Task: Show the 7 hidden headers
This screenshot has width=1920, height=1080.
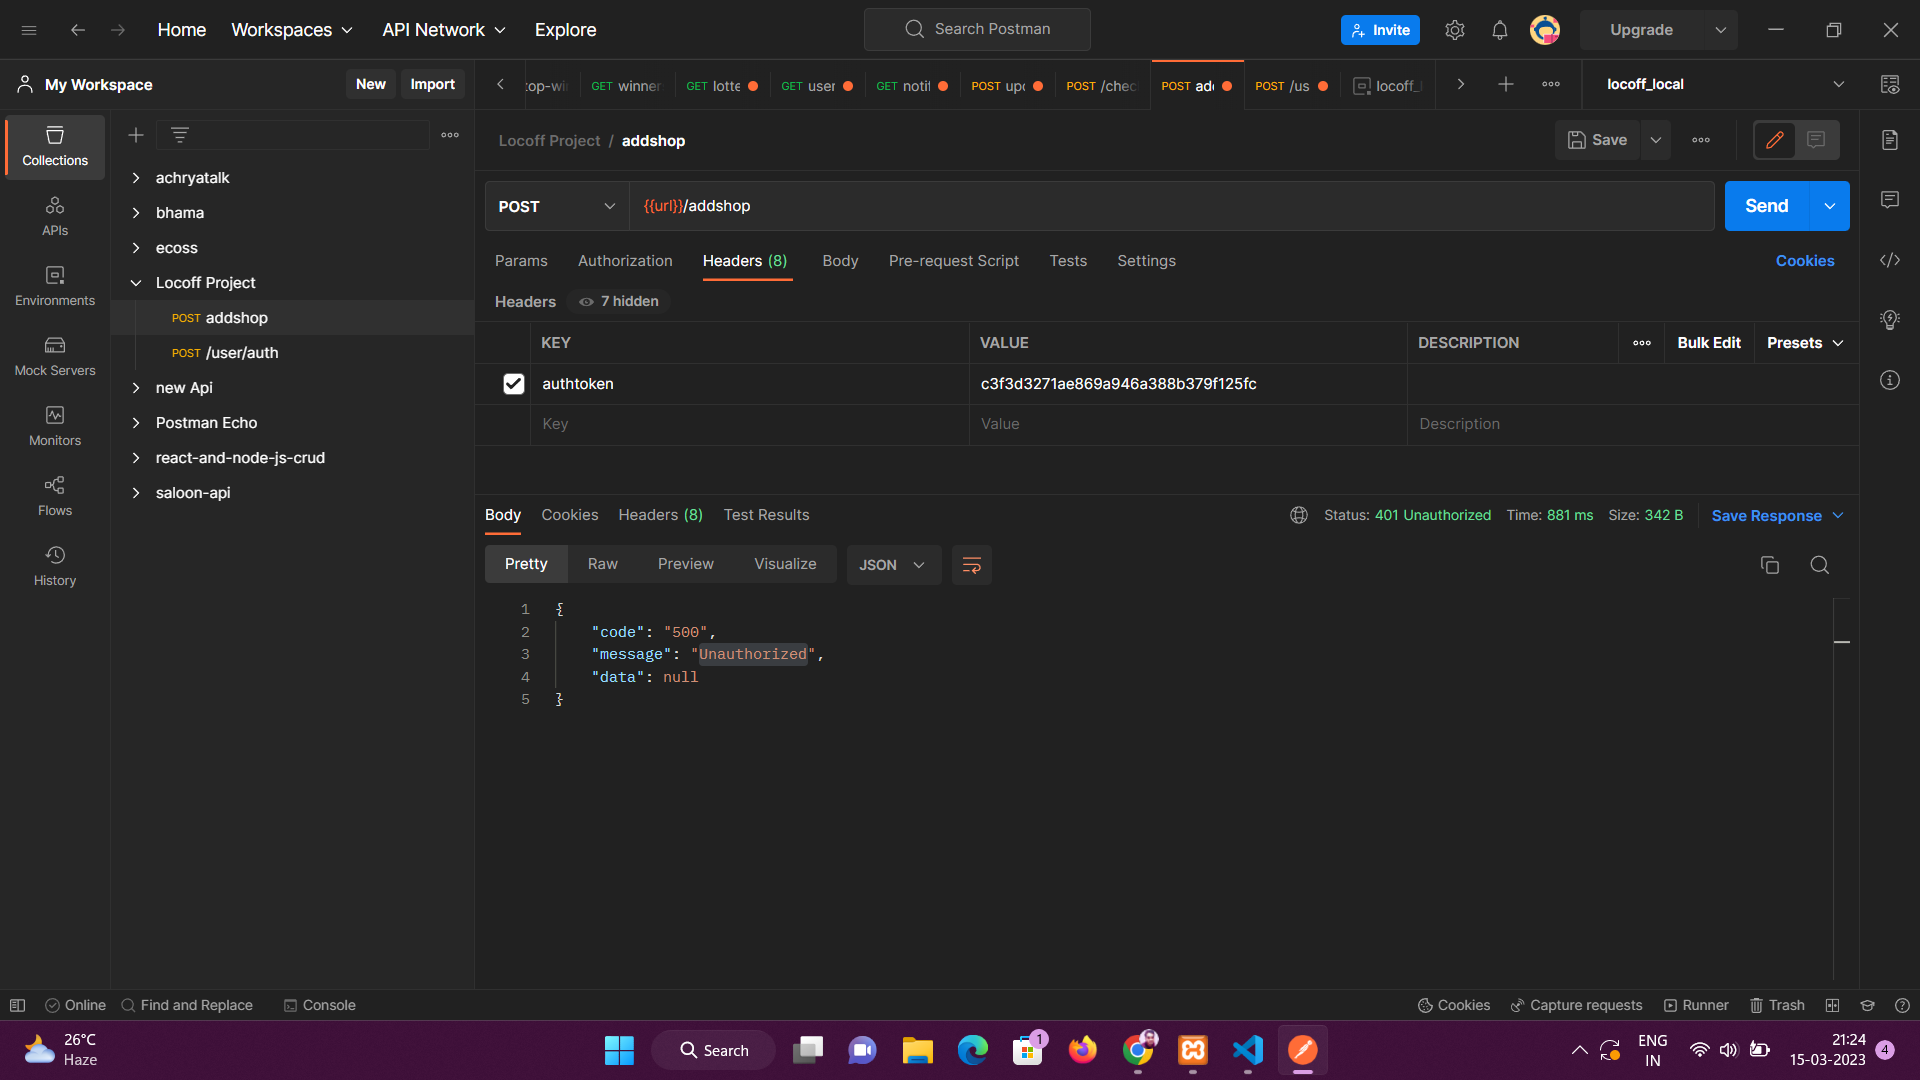Action: 620,301
